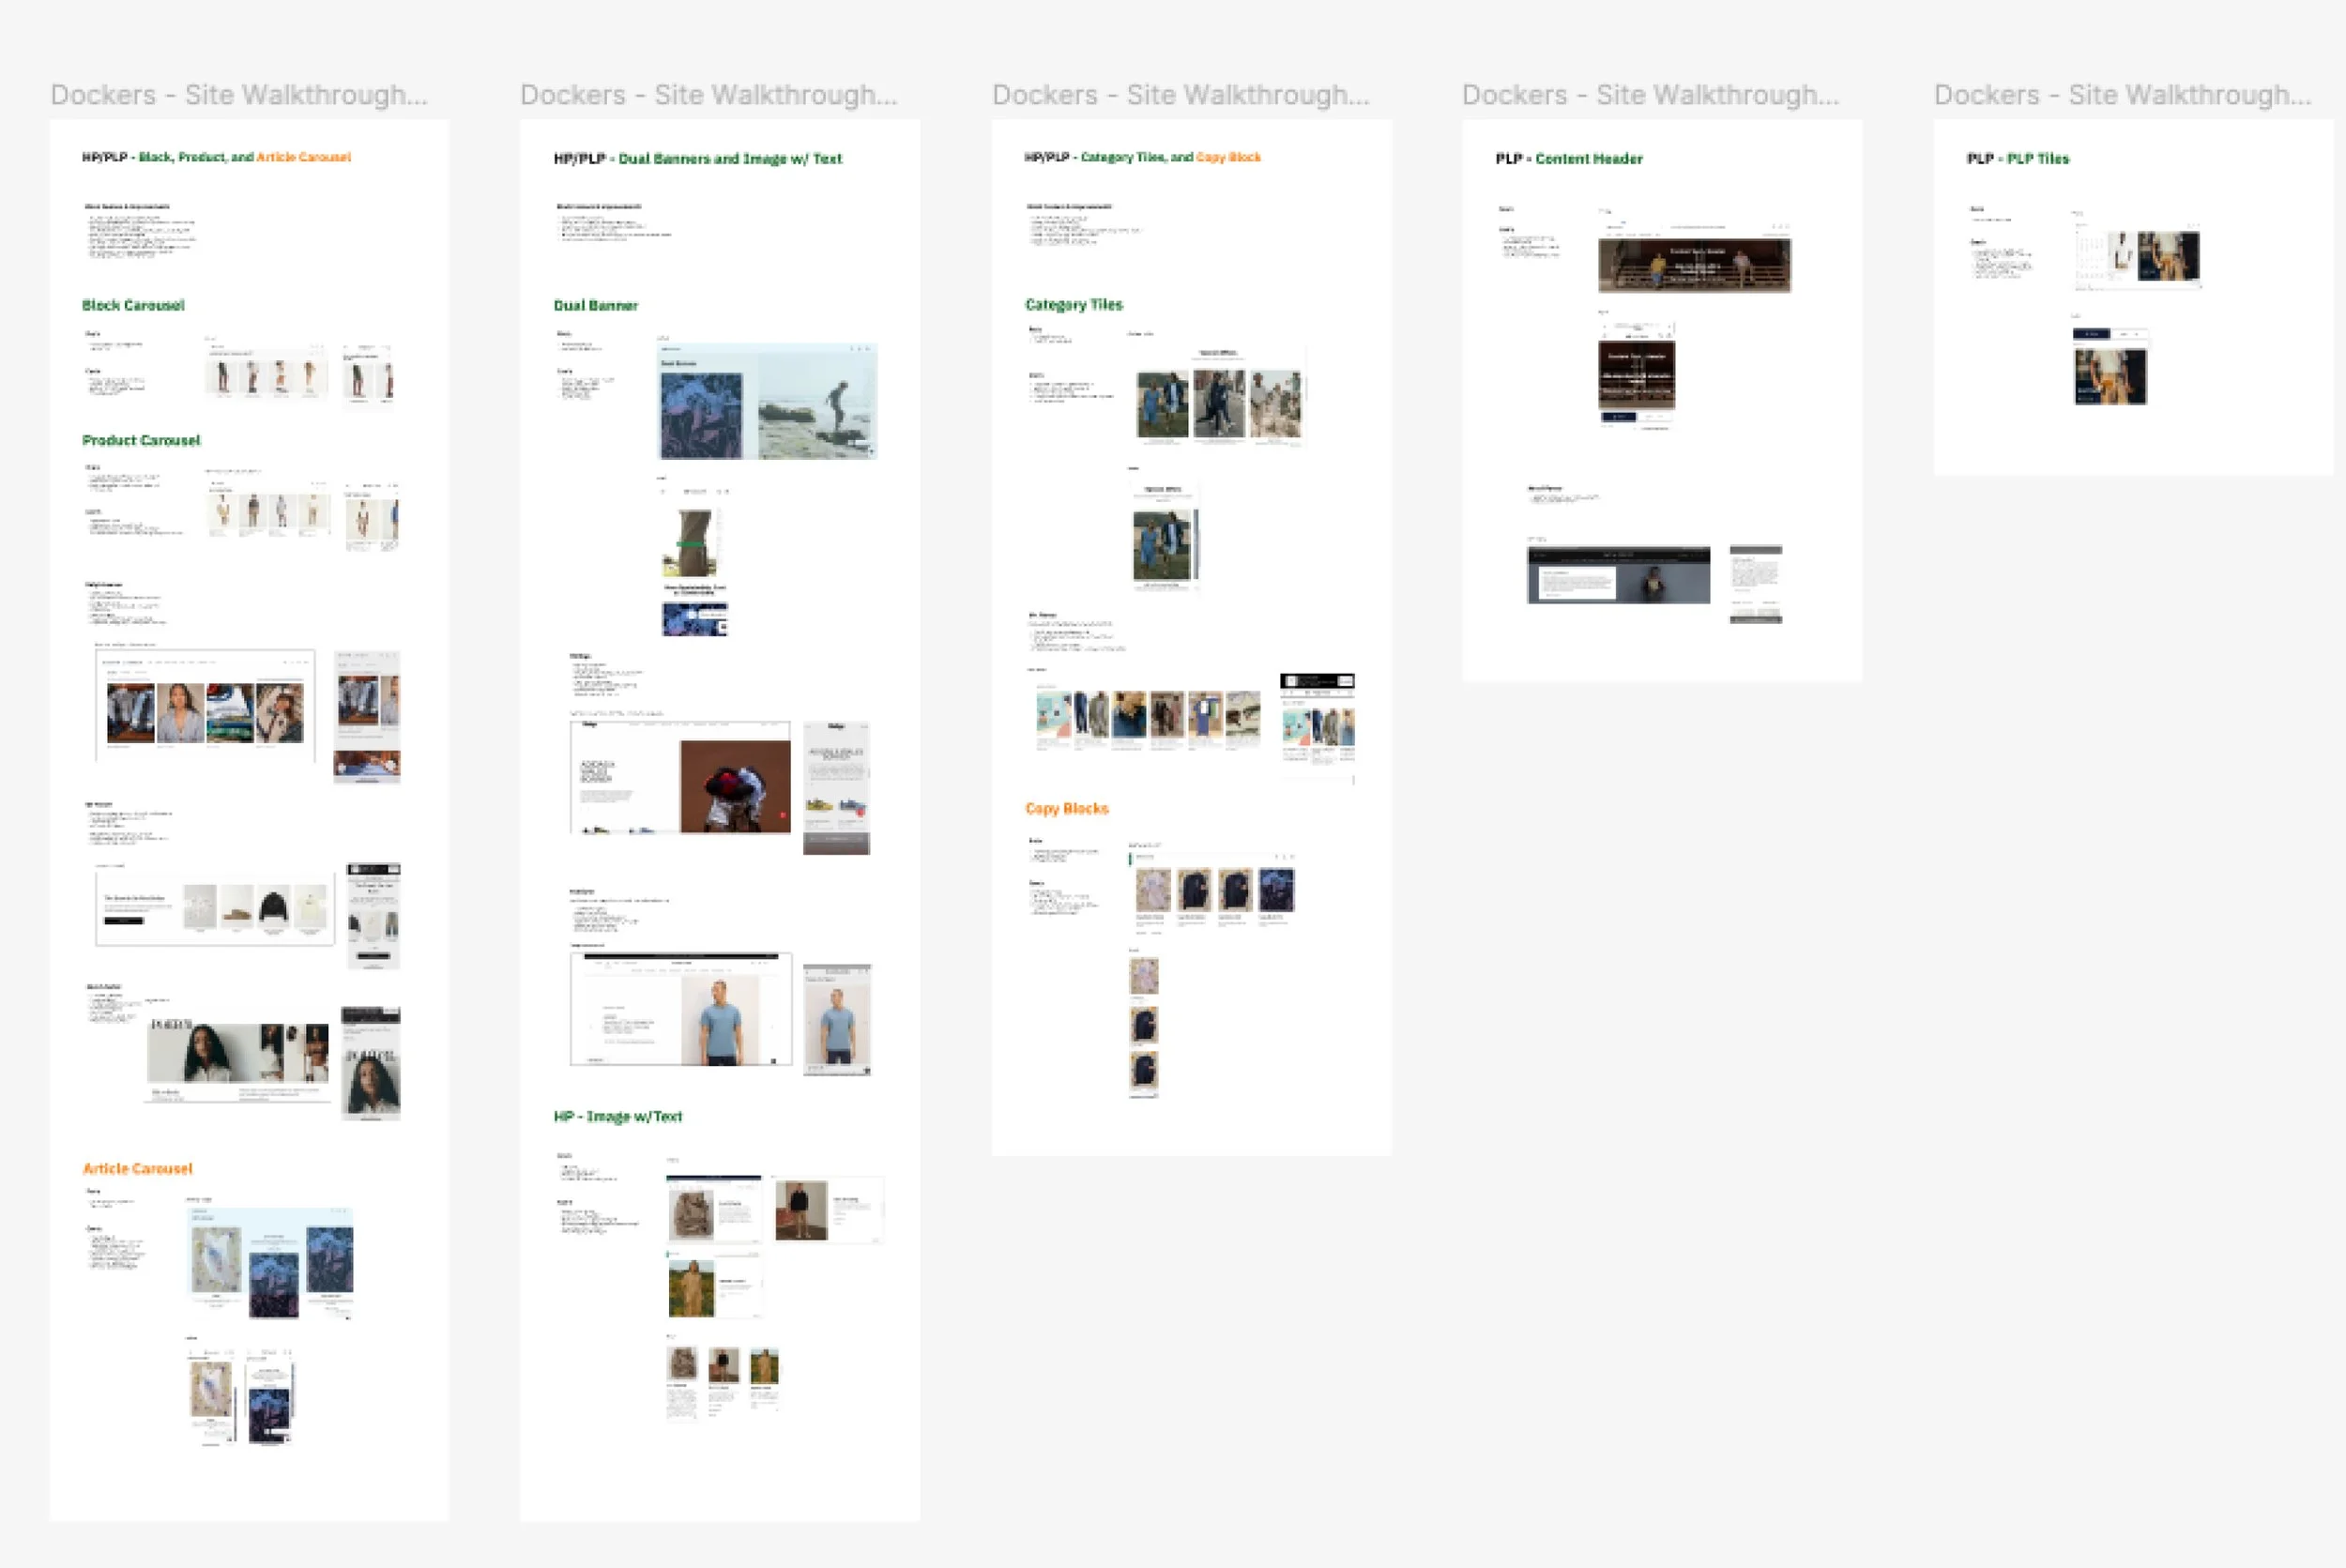This screenshot has width=2346, height=1568.
Task: Select the orange Copy Blocks heading
Action: [x=1066, y=808]
